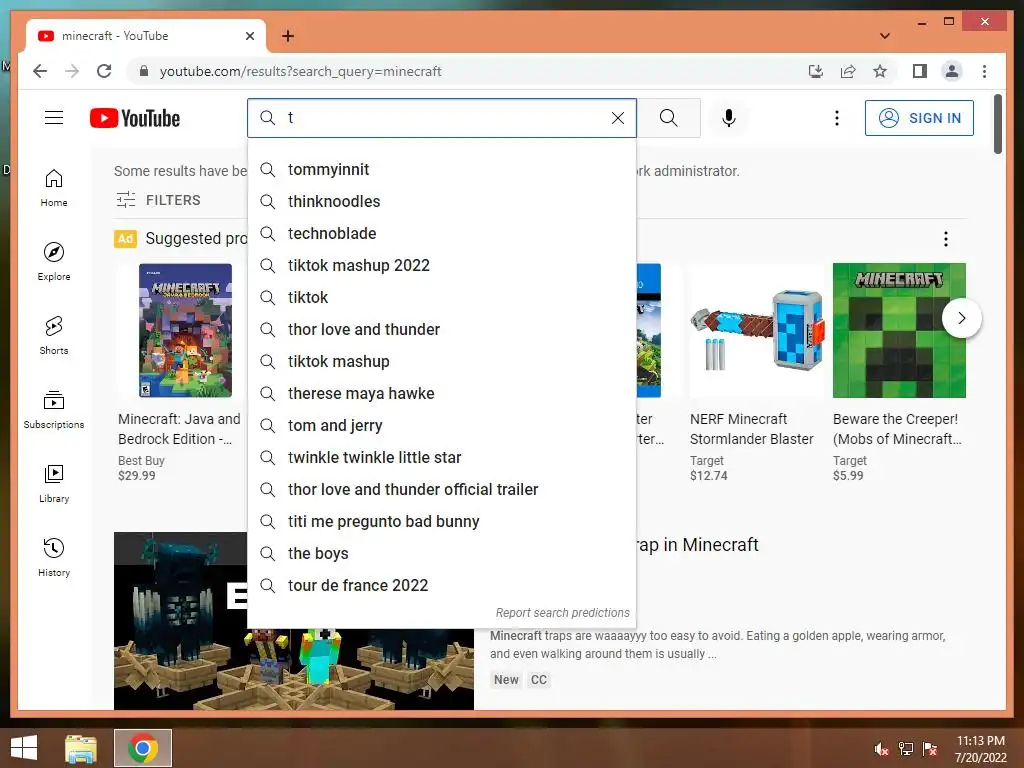Click the Chrome taskbar icon
1024x768 pixels.
point(143,748)
